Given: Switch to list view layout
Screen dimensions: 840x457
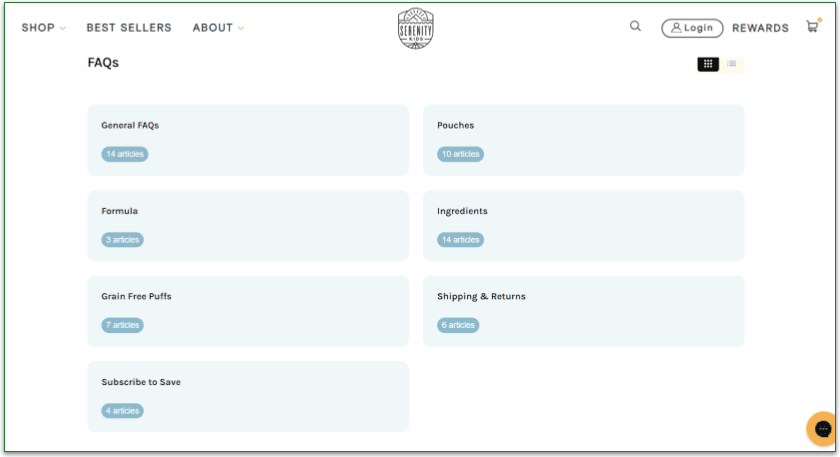Looking at the screenshot, I should (x=732, y=64).
